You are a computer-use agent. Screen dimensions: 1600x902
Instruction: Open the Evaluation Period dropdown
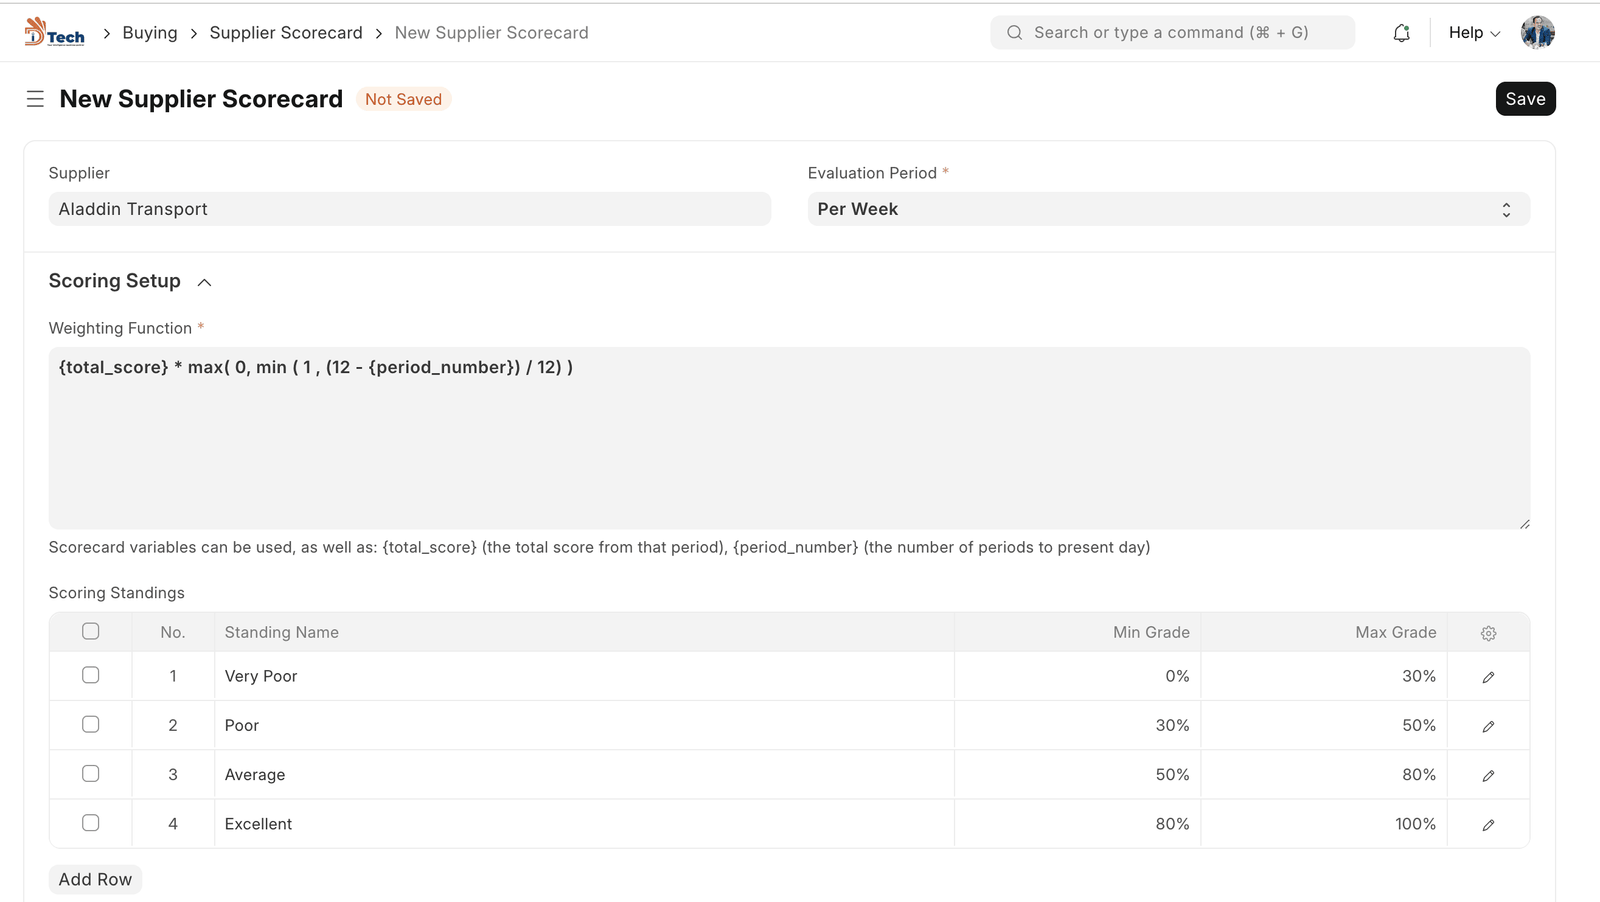pyautogui.click(x=1168, y=209)
